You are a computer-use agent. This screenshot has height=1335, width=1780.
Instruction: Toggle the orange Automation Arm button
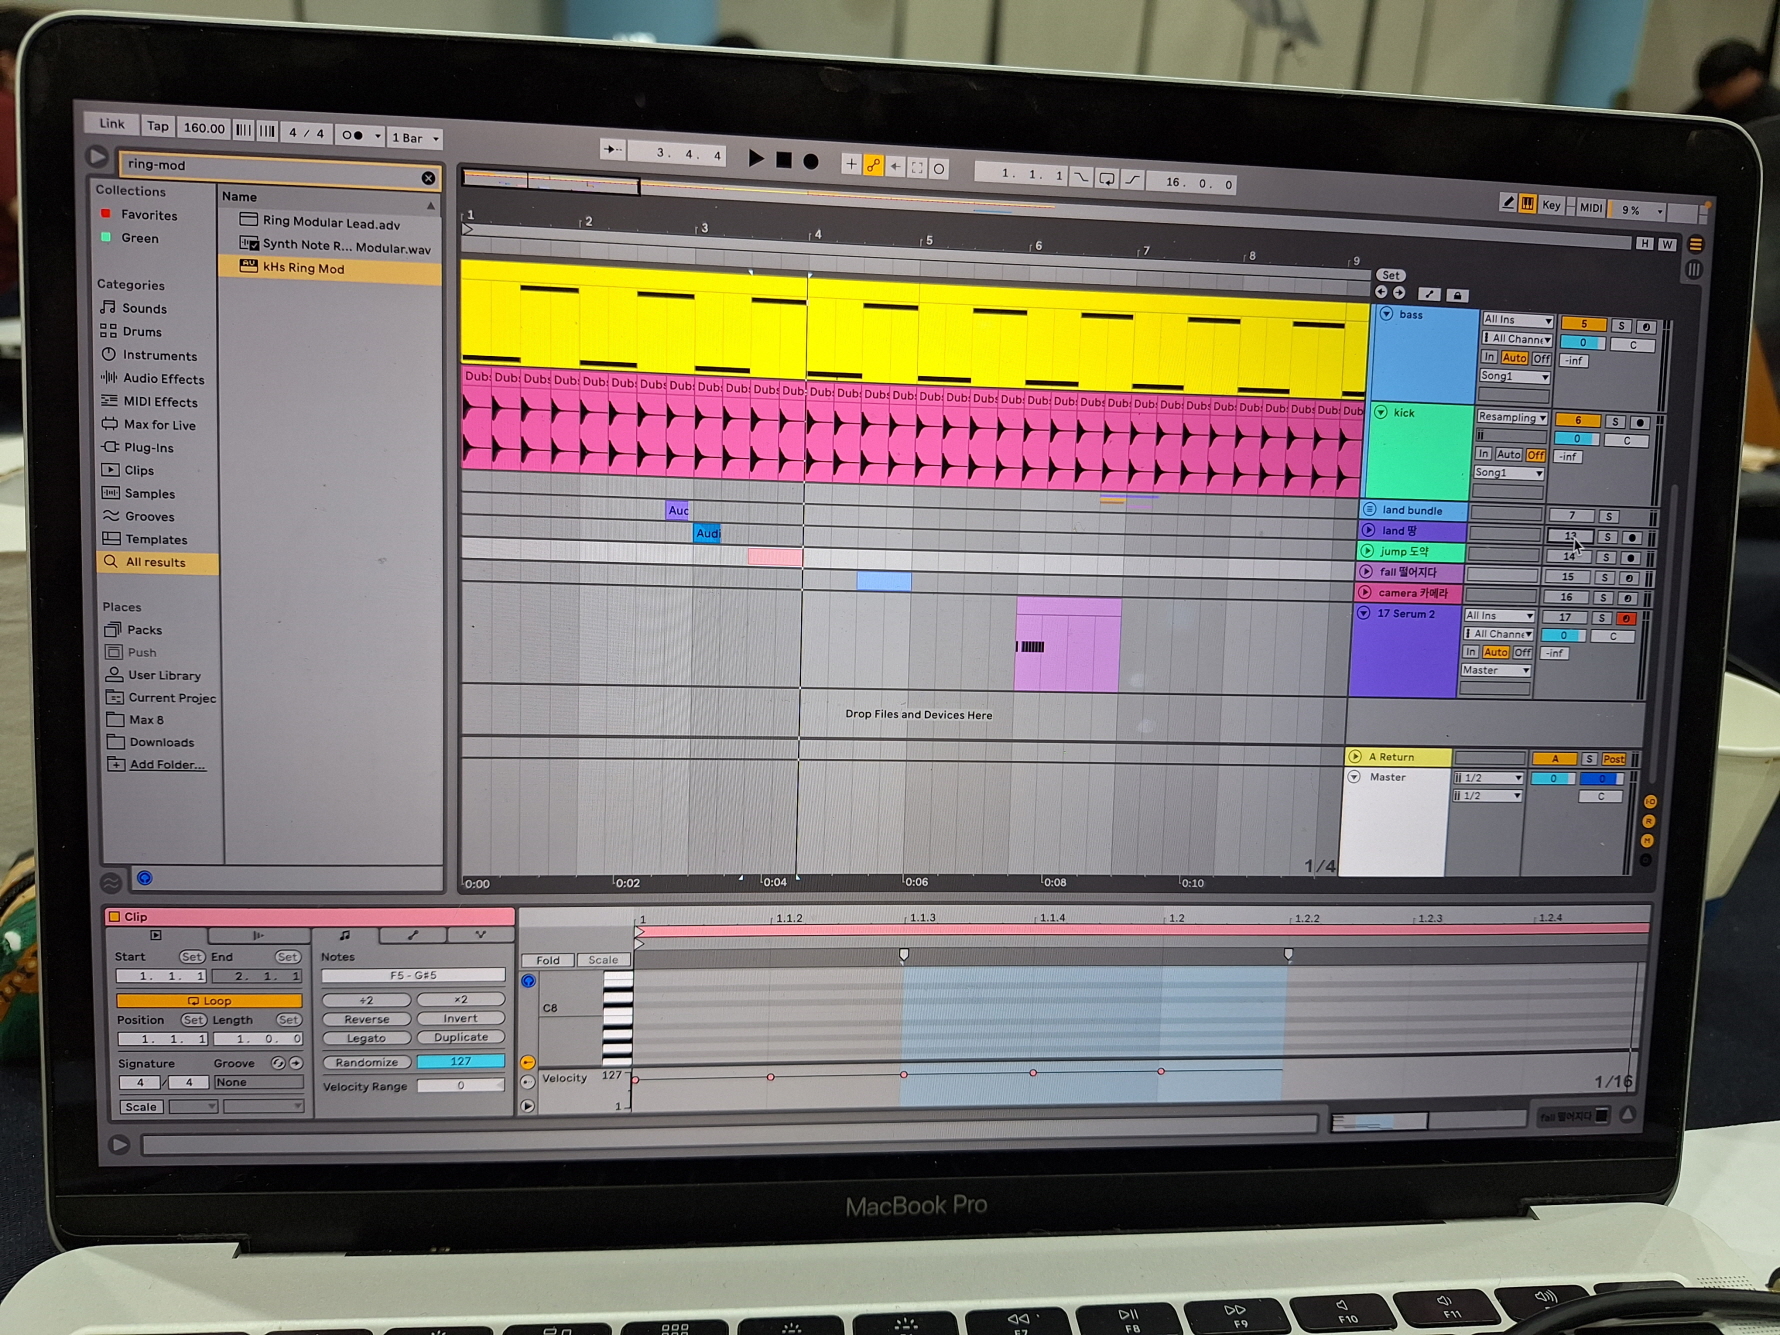pos(873,165)
